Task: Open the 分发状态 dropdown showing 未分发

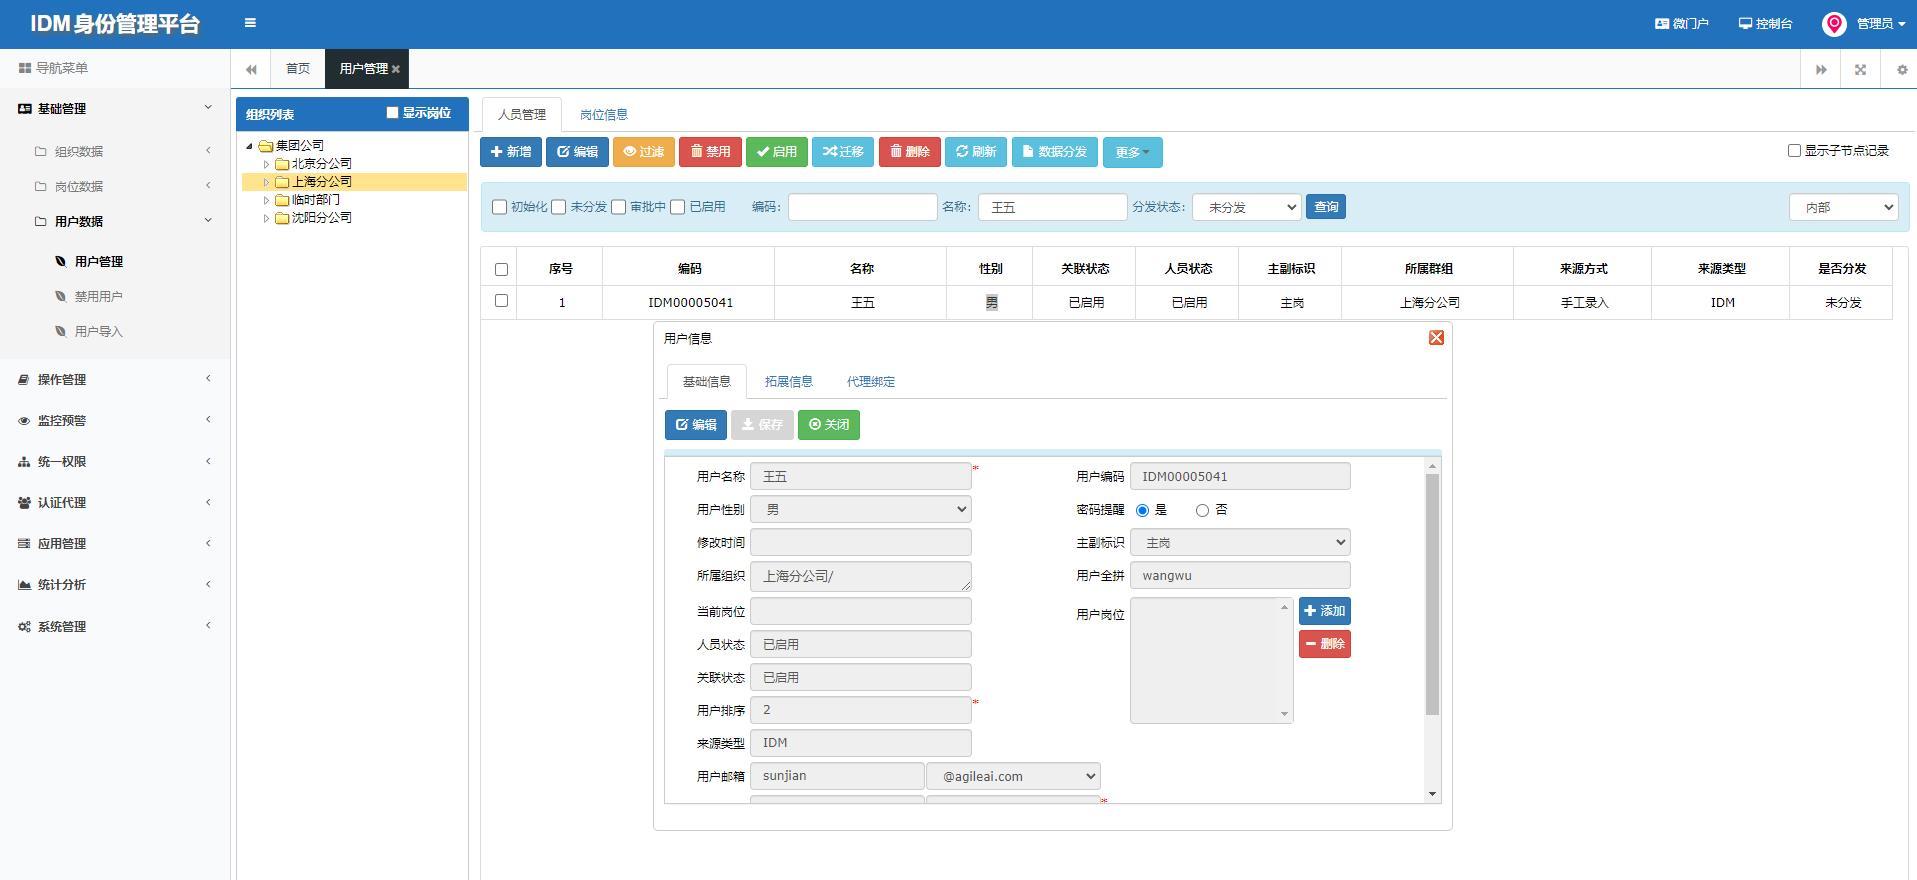Action: tap(1247, 207)
